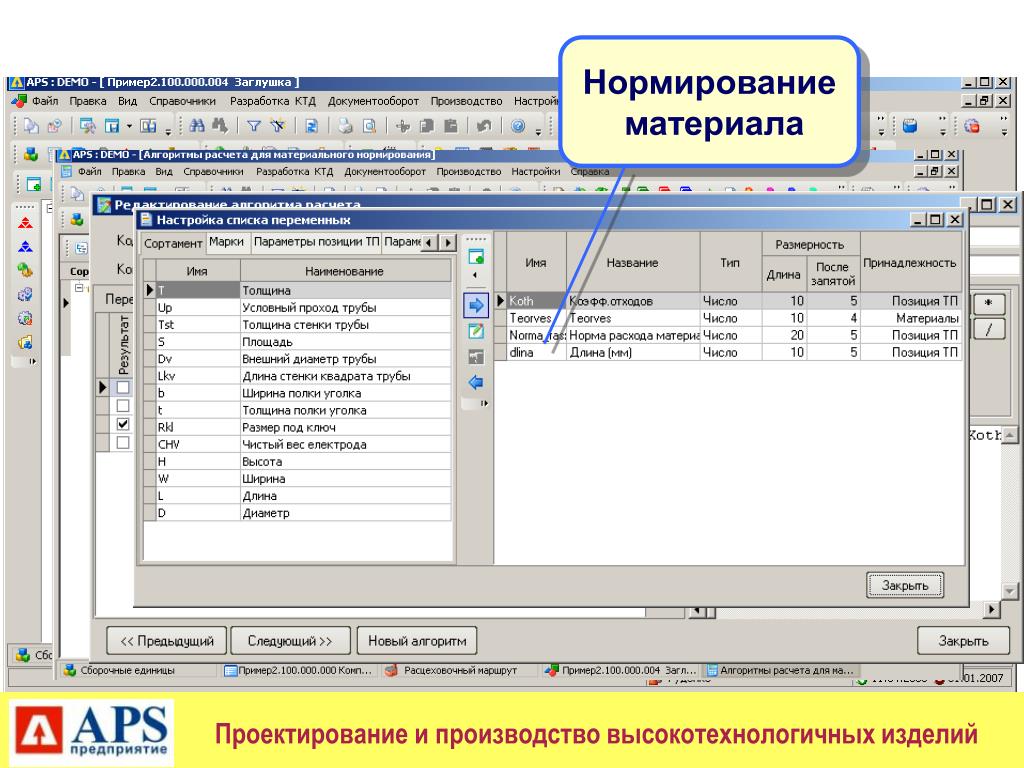Click the Следующий >> button
Image resolution: width=1024 pixels, height=768 pixels.
290,641
